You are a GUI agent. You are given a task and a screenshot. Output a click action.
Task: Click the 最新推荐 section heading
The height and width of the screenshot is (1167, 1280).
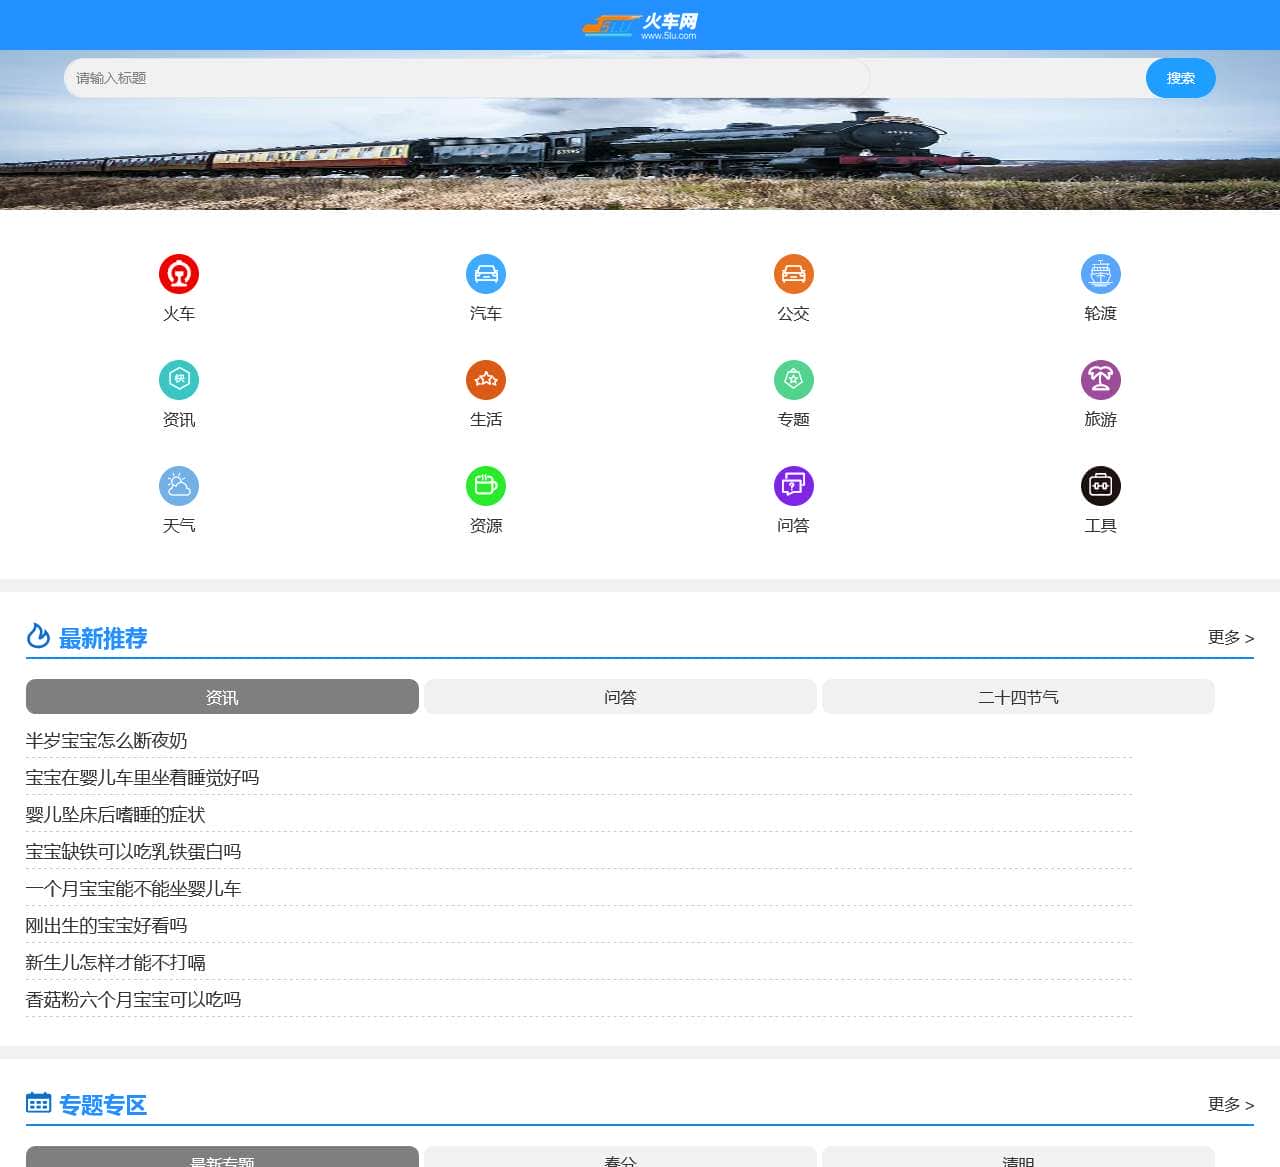click(x=103, y=638)
